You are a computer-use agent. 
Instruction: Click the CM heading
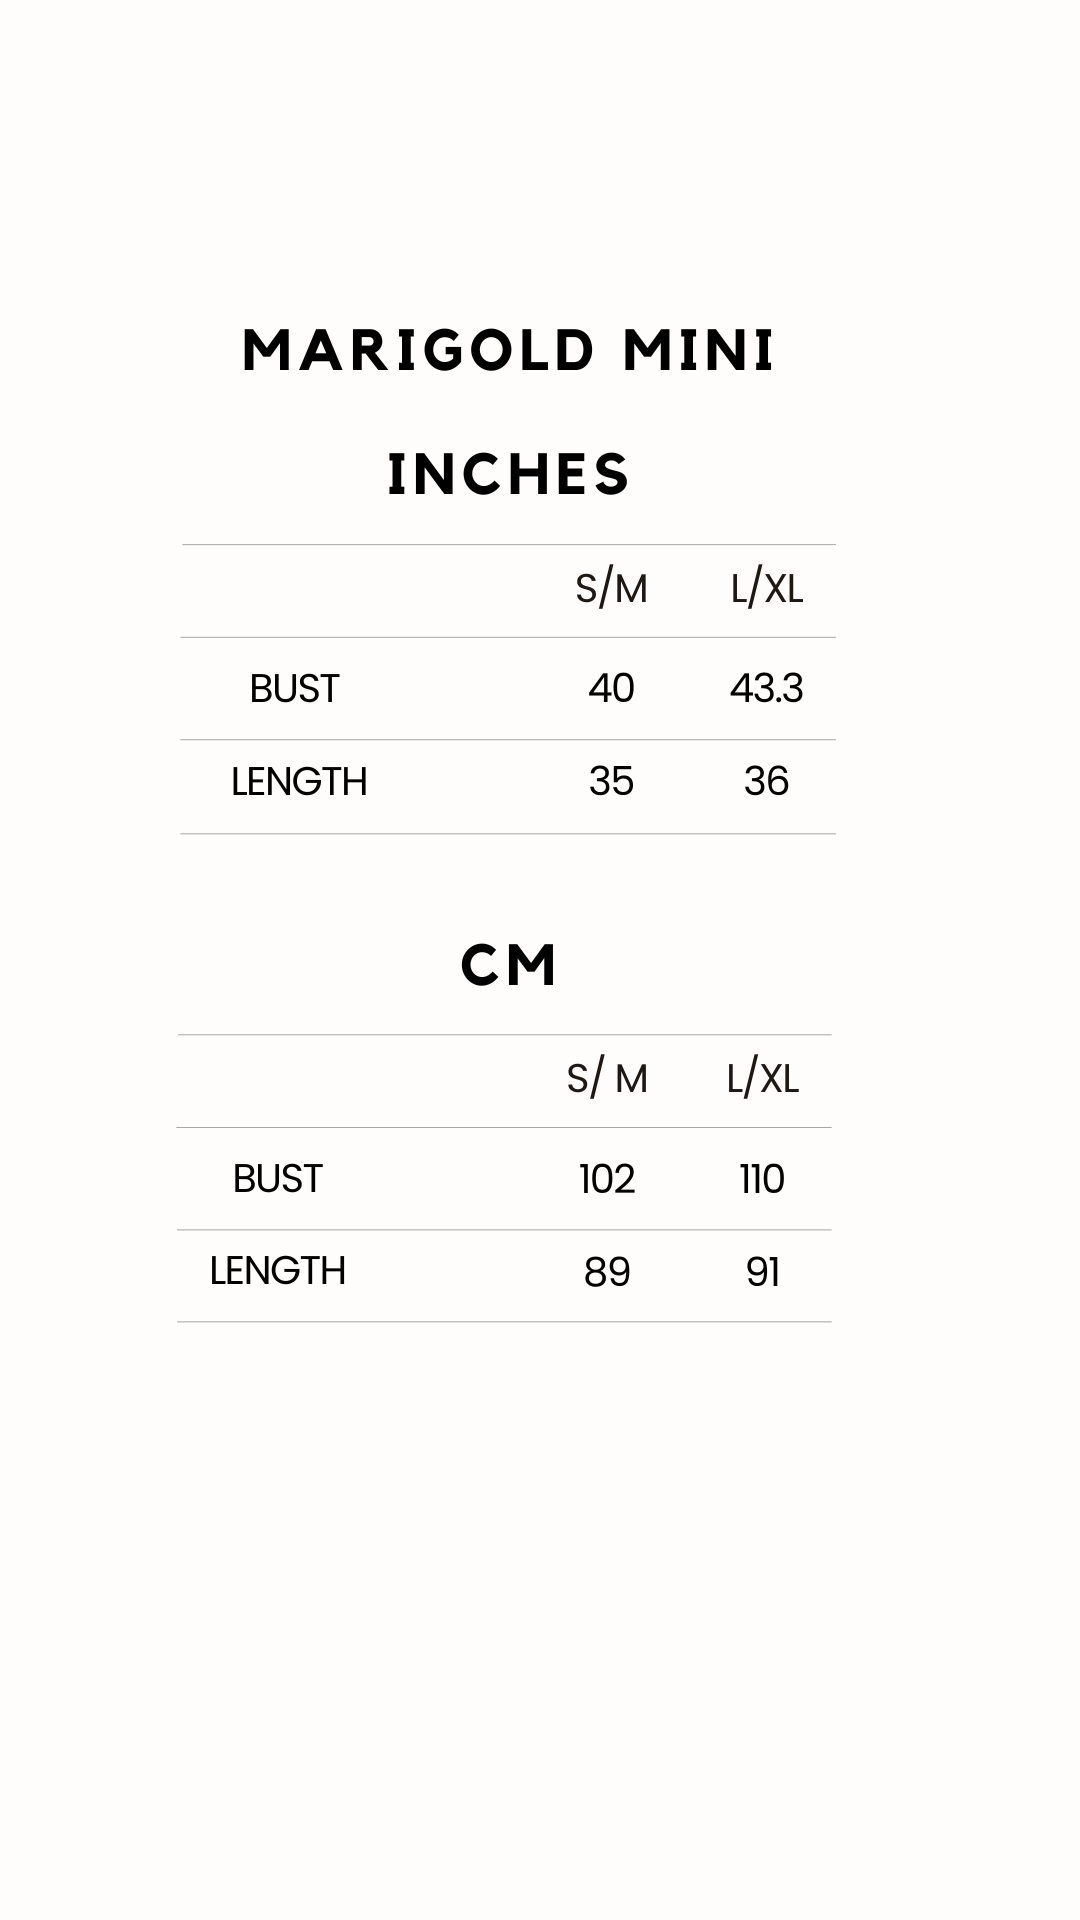coord(508,966)
